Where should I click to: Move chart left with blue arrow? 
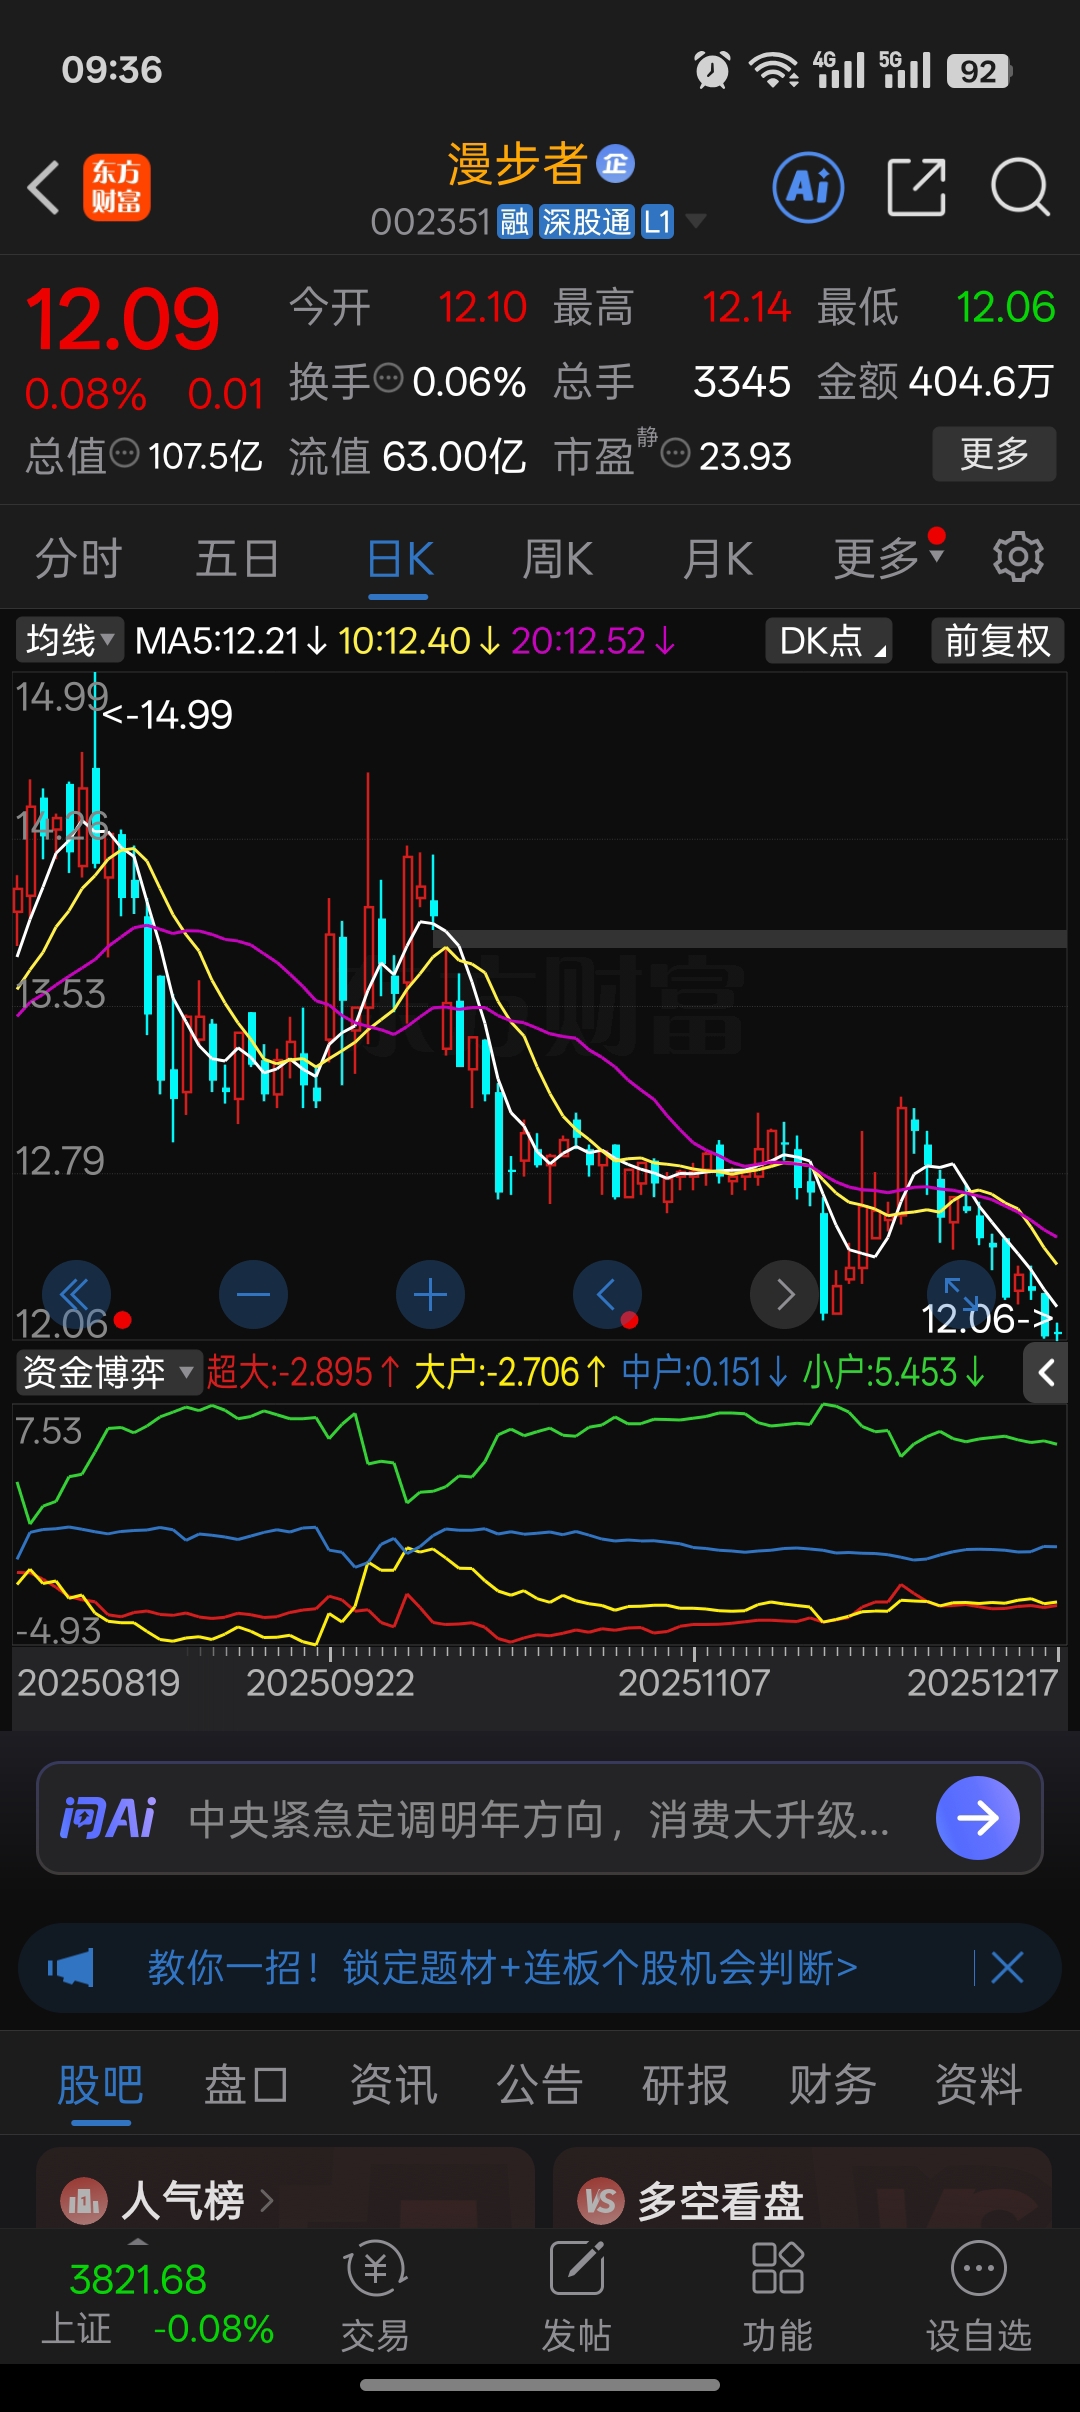(x=607, y=1295)
